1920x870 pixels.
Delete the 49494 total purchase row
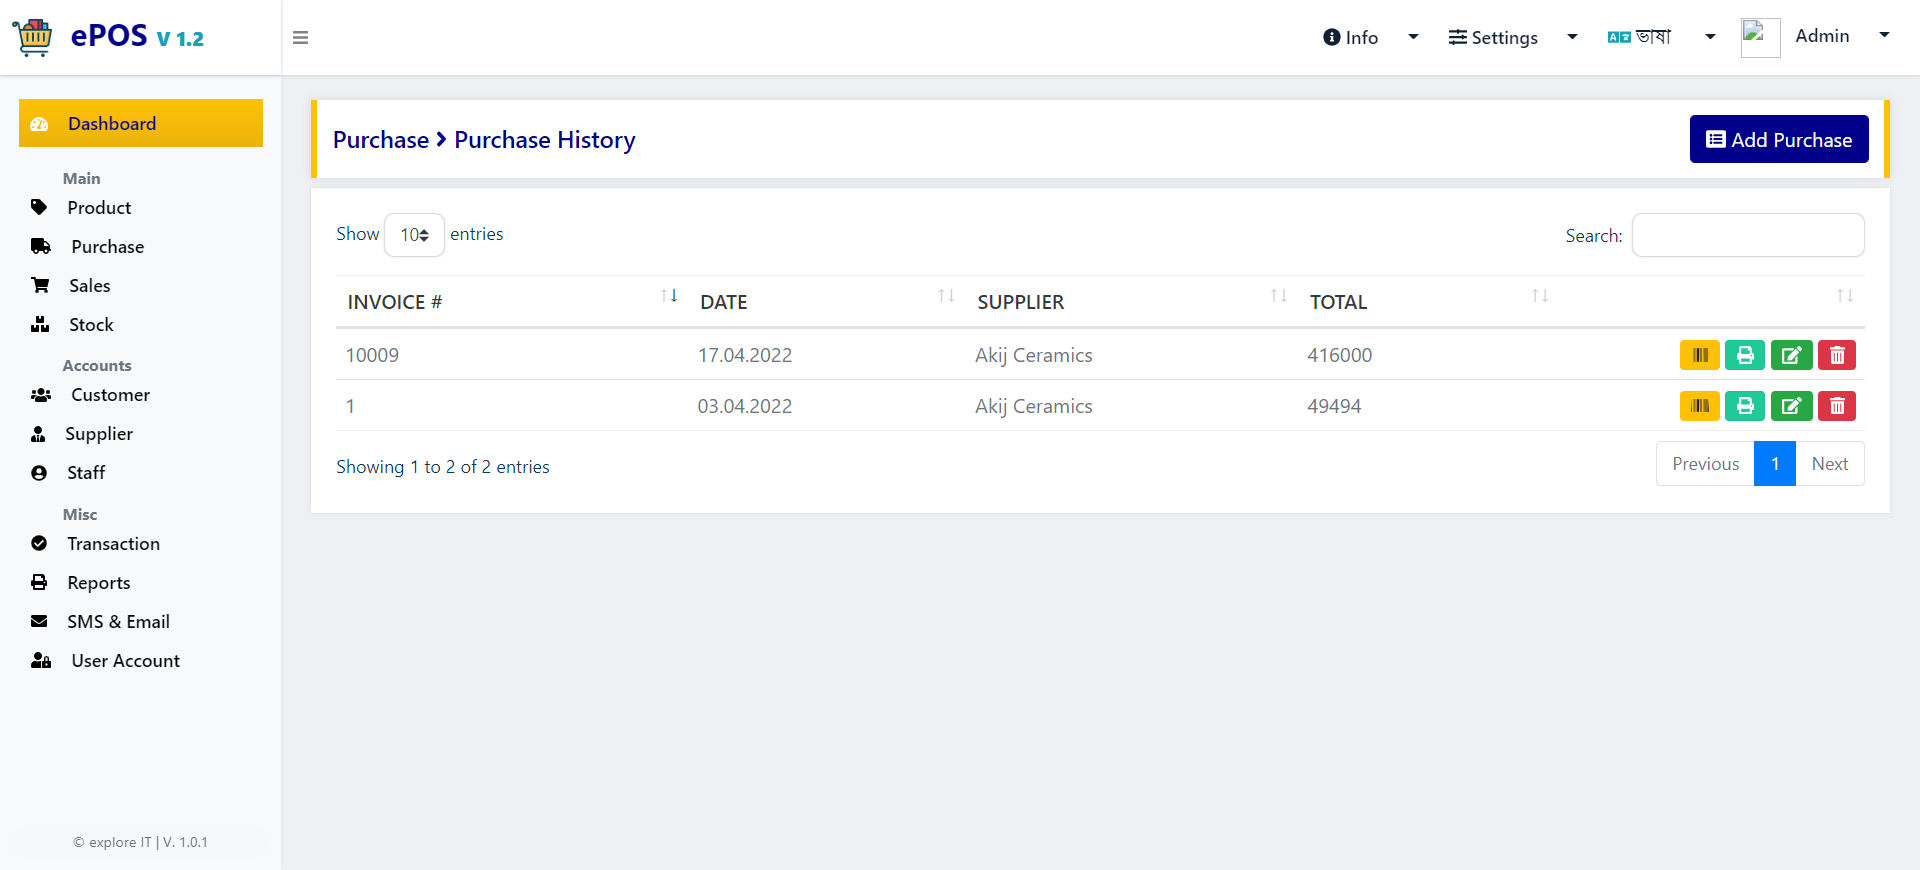[x=1837, y=406]
